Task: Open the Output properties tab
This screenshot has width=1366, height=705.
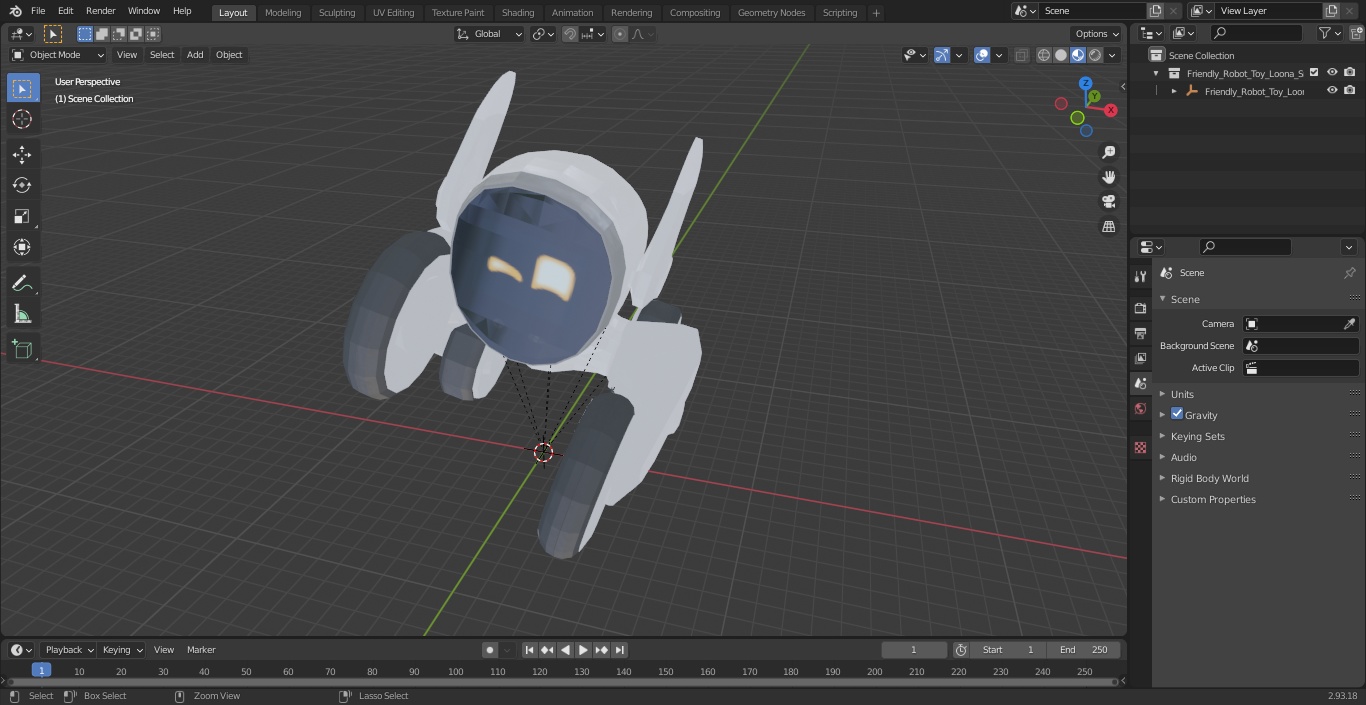Action: click(1140, 333)
